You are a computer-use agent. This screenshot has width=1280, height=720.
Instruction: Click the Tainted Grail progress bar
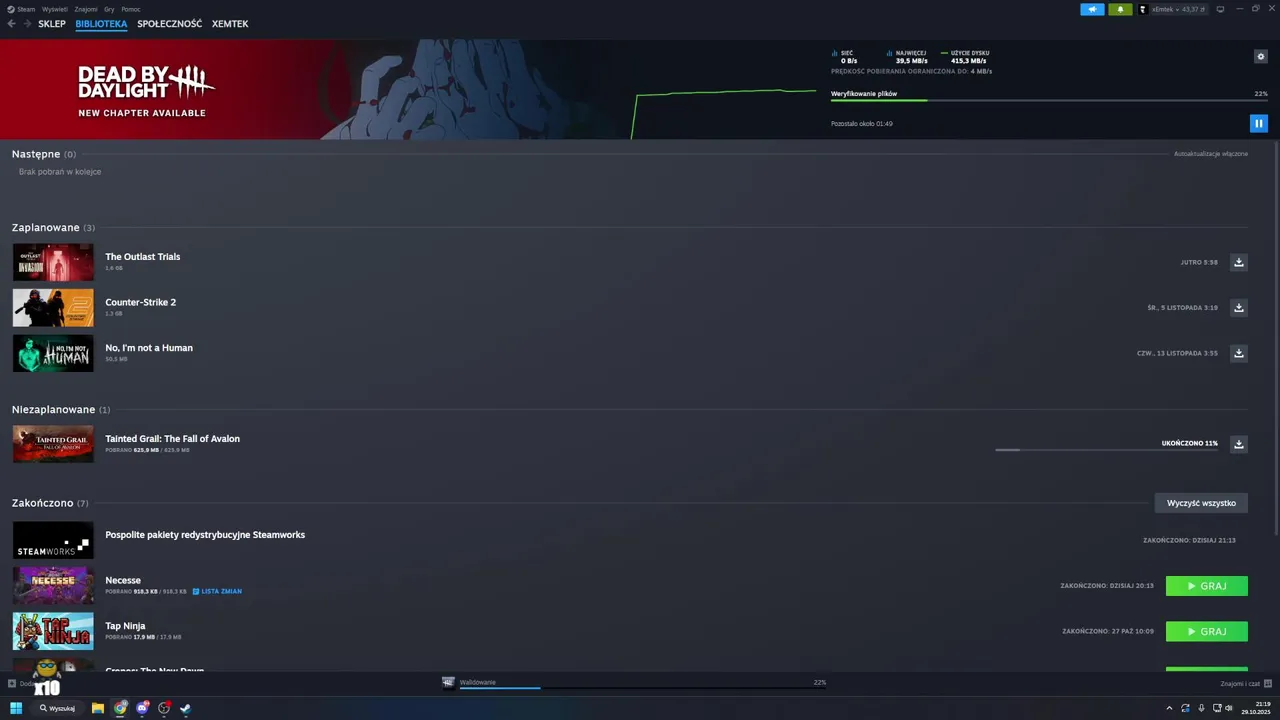(x=1106, y=450)
